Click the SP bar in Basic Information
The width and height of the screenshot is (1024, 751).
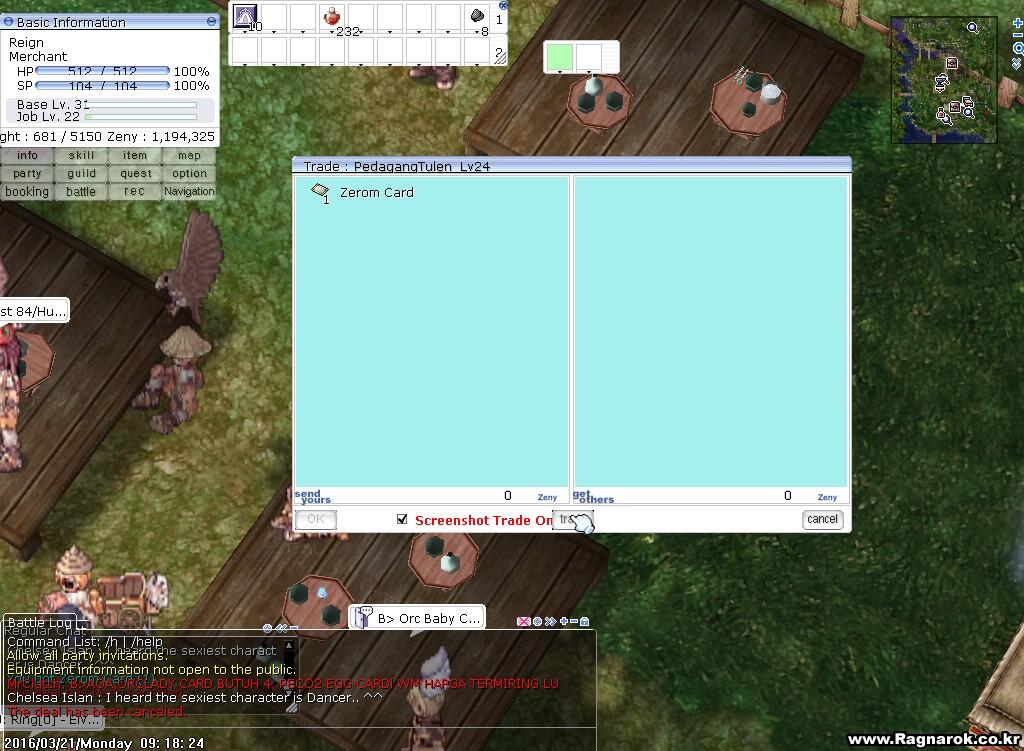103,86
